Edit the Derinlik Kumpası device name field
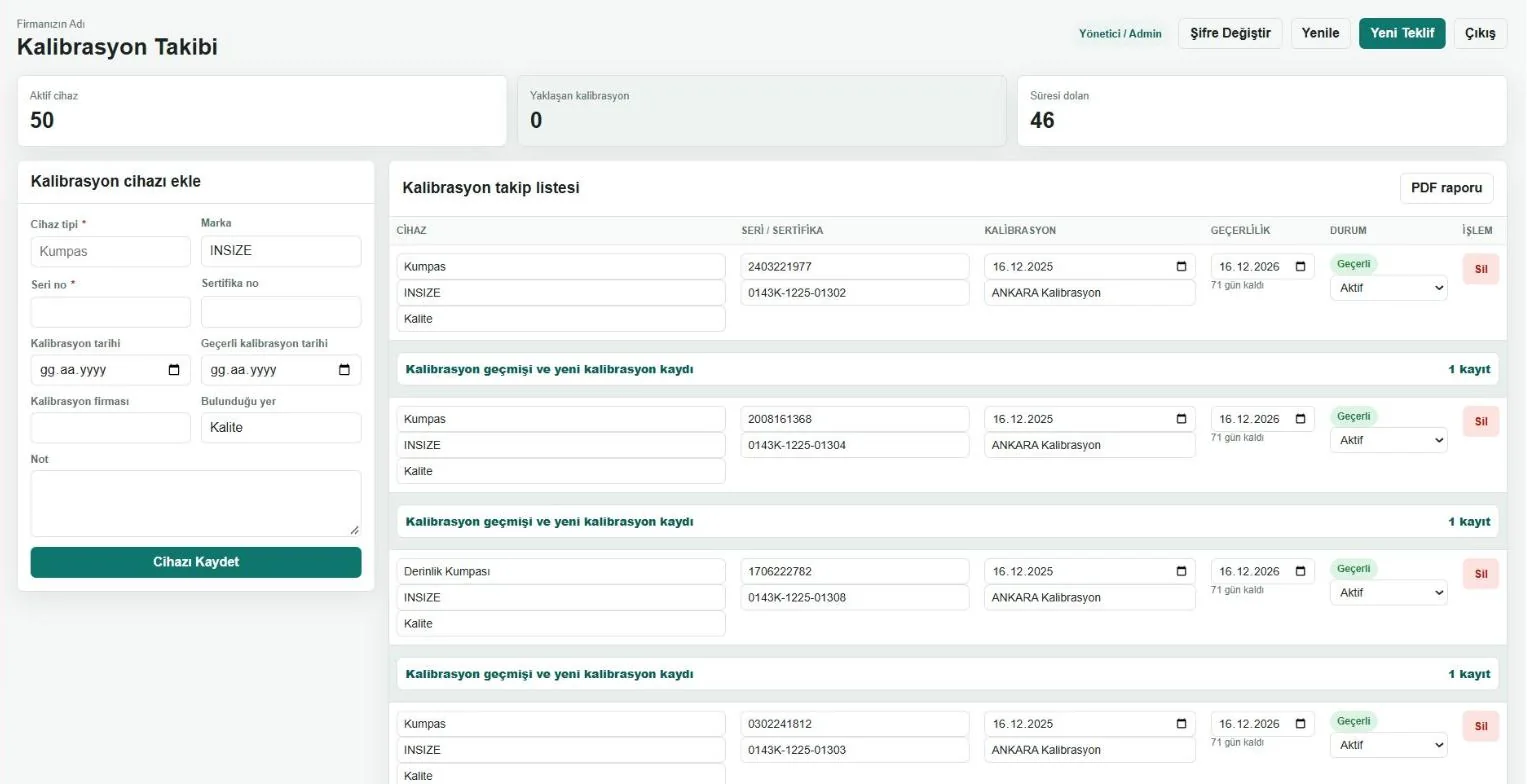Viewport: 1527px width, 784px height. click(561, 572)
